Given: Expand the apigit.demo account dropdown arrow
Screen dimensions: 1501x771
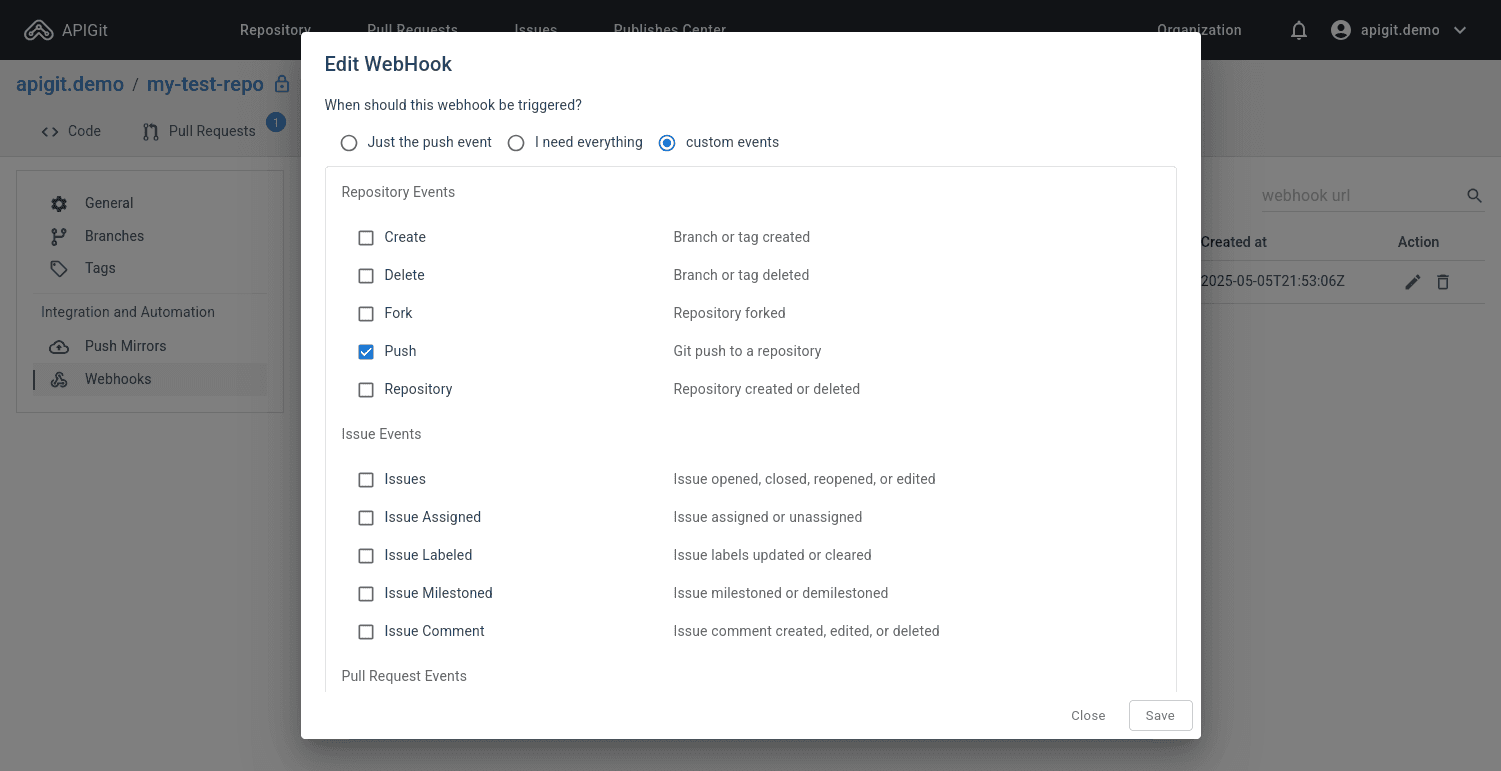Looking at the screenshot, I should tap(1460, 30).
